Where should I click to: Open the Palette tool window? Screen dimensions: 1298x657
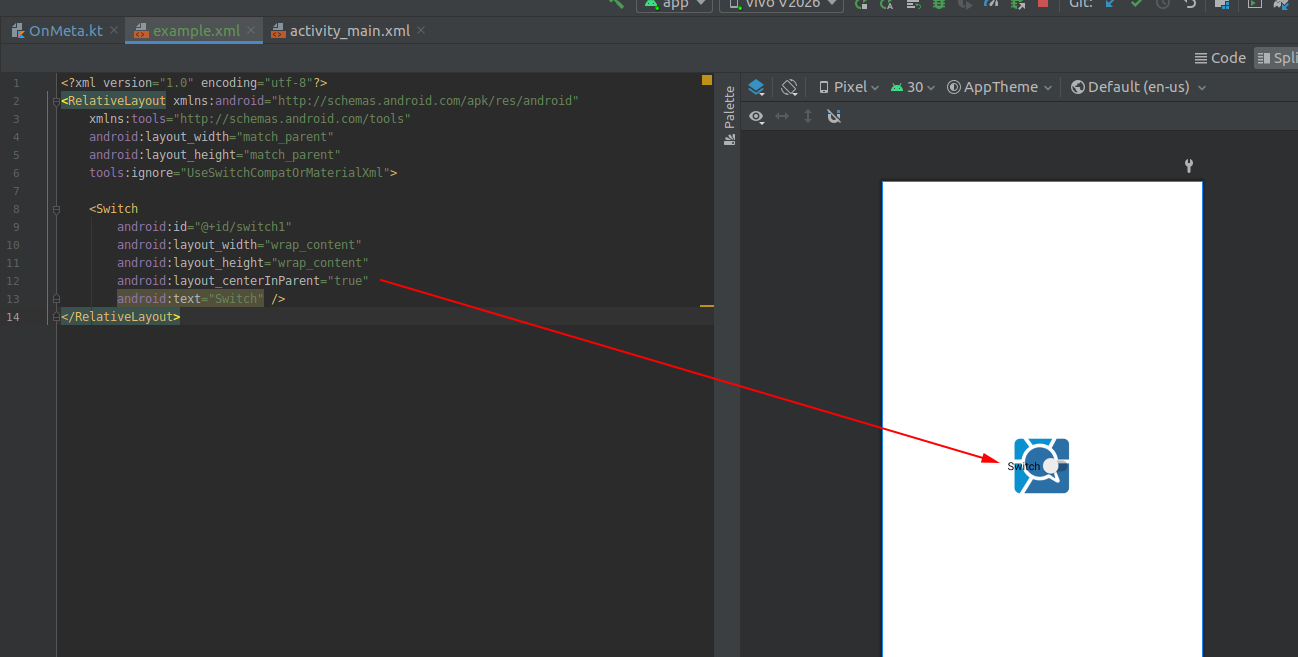click(x=729, y=116)
